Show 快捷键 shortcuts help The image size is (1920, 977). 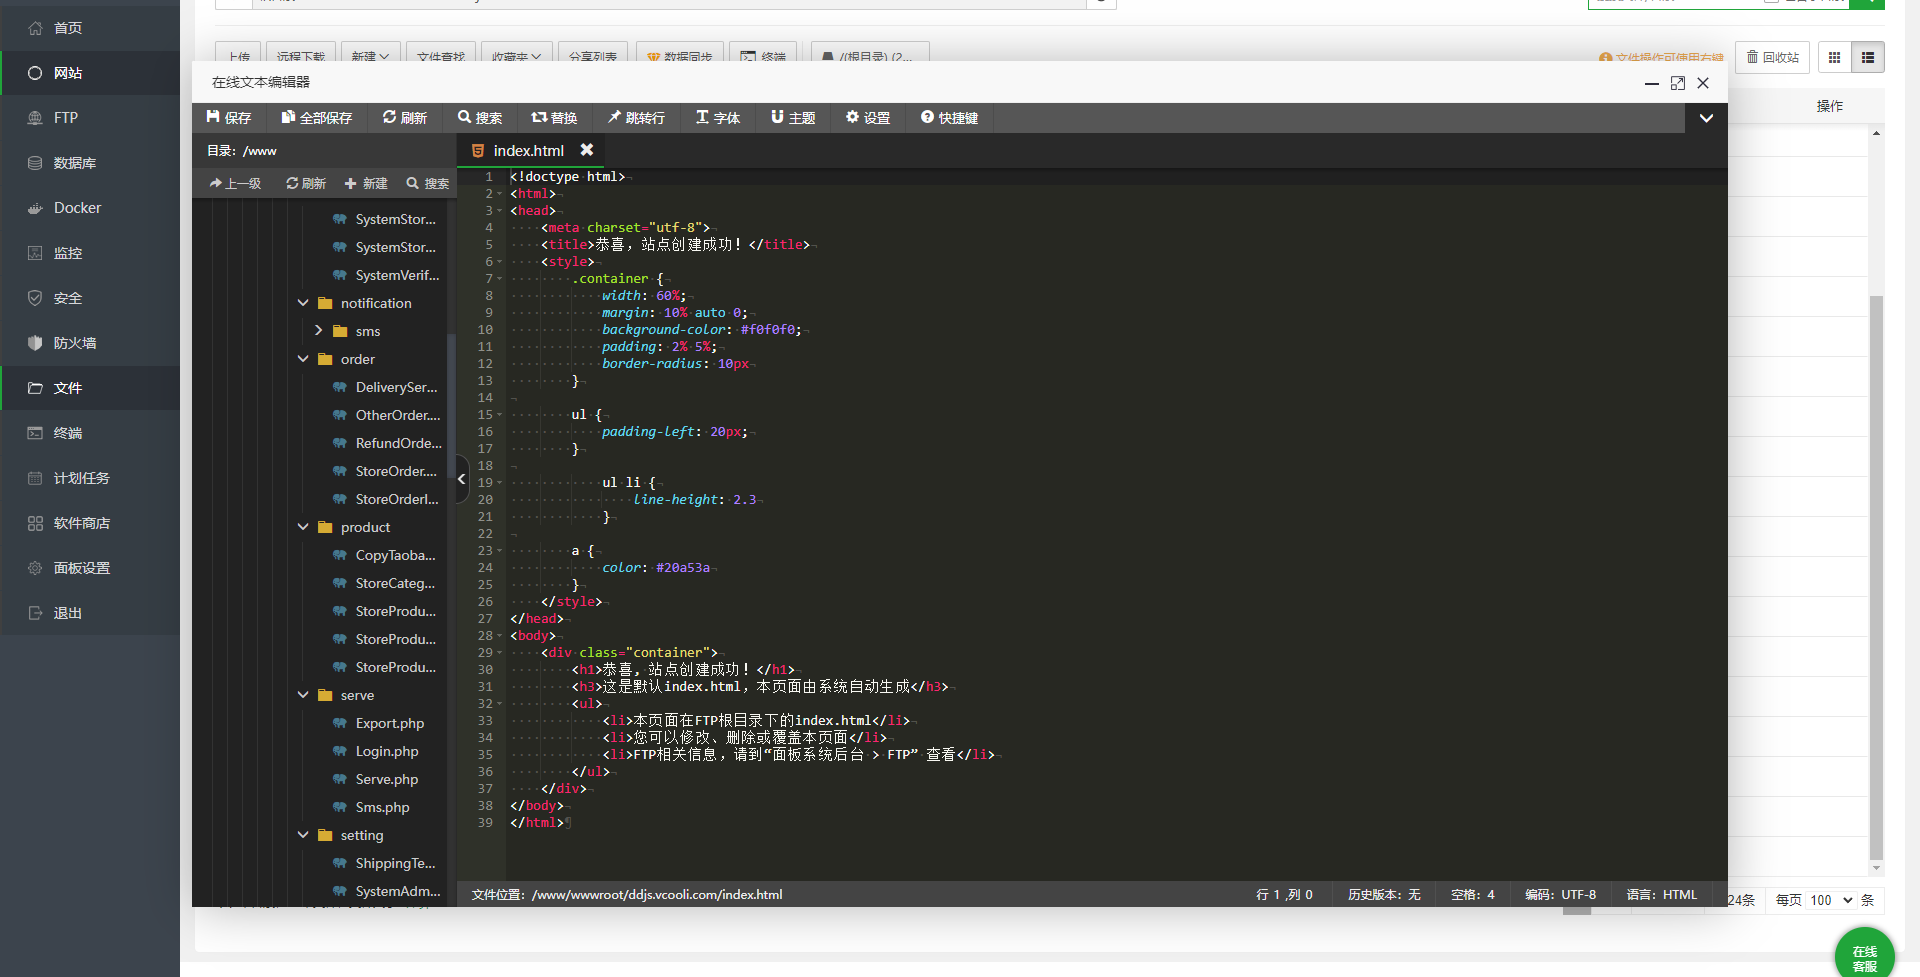(x=949, y=118)
